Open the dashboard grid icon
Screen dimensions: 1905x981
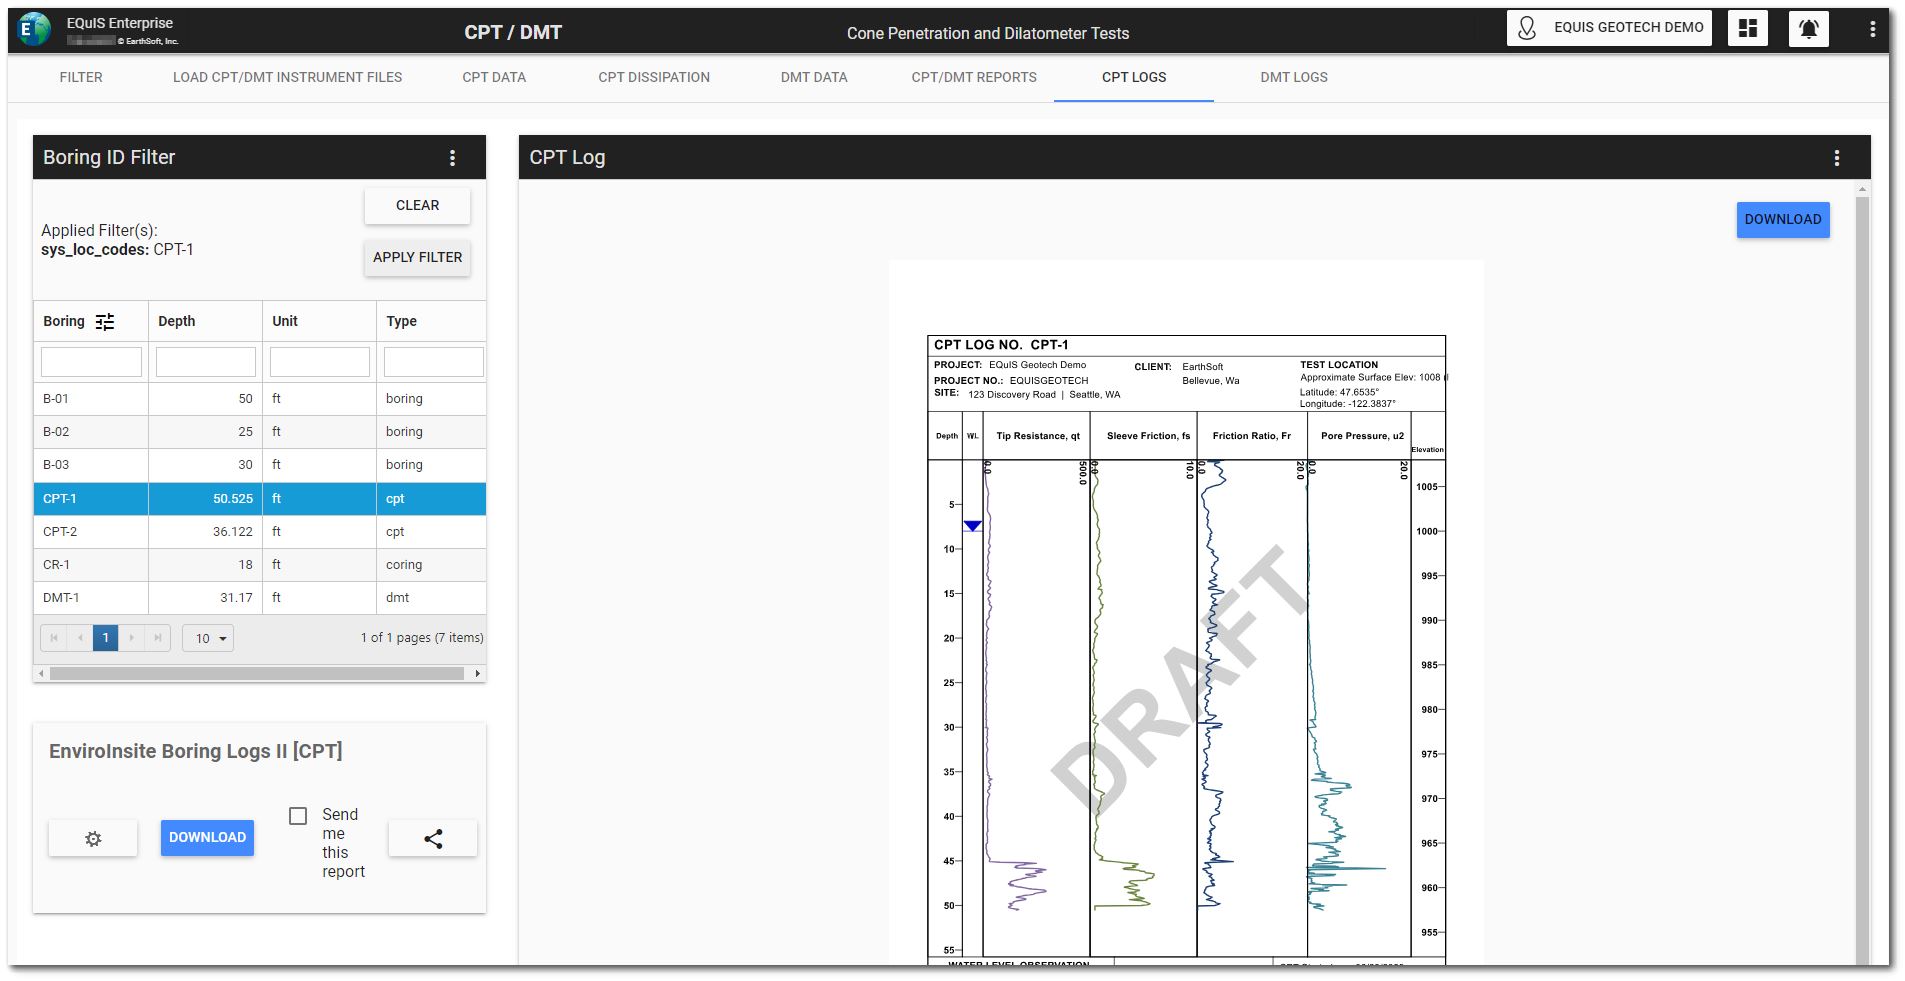point(1747,28)
